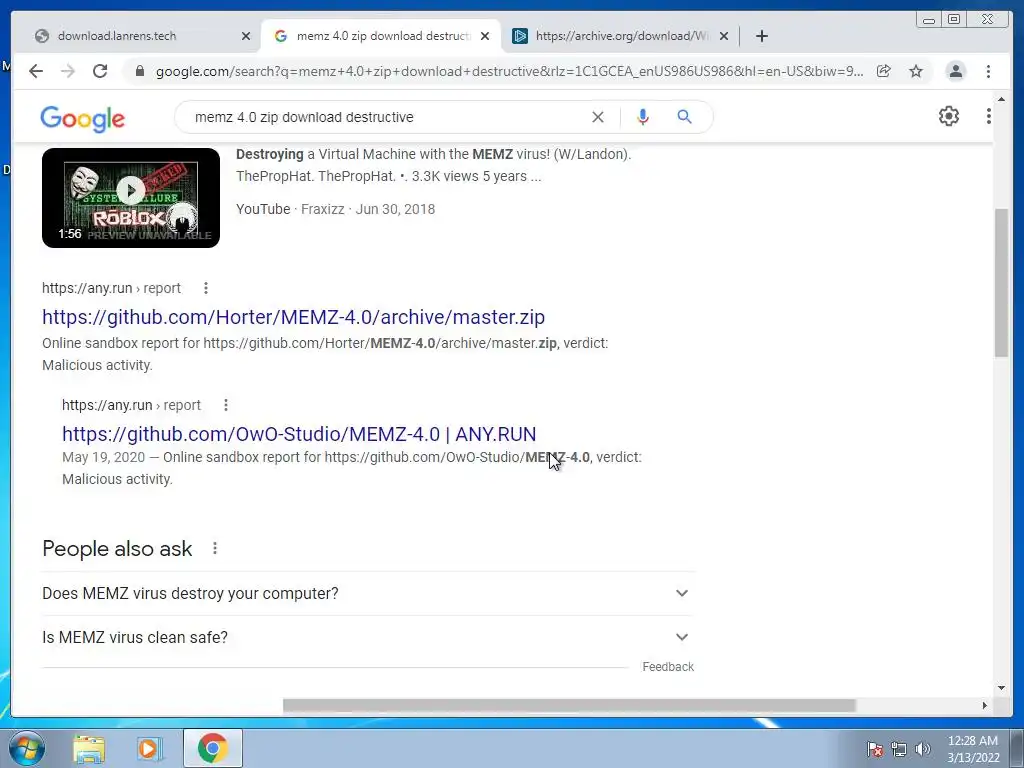Submit search with magnifier icon
The image size is (1024, 768).
click(684, 117)
